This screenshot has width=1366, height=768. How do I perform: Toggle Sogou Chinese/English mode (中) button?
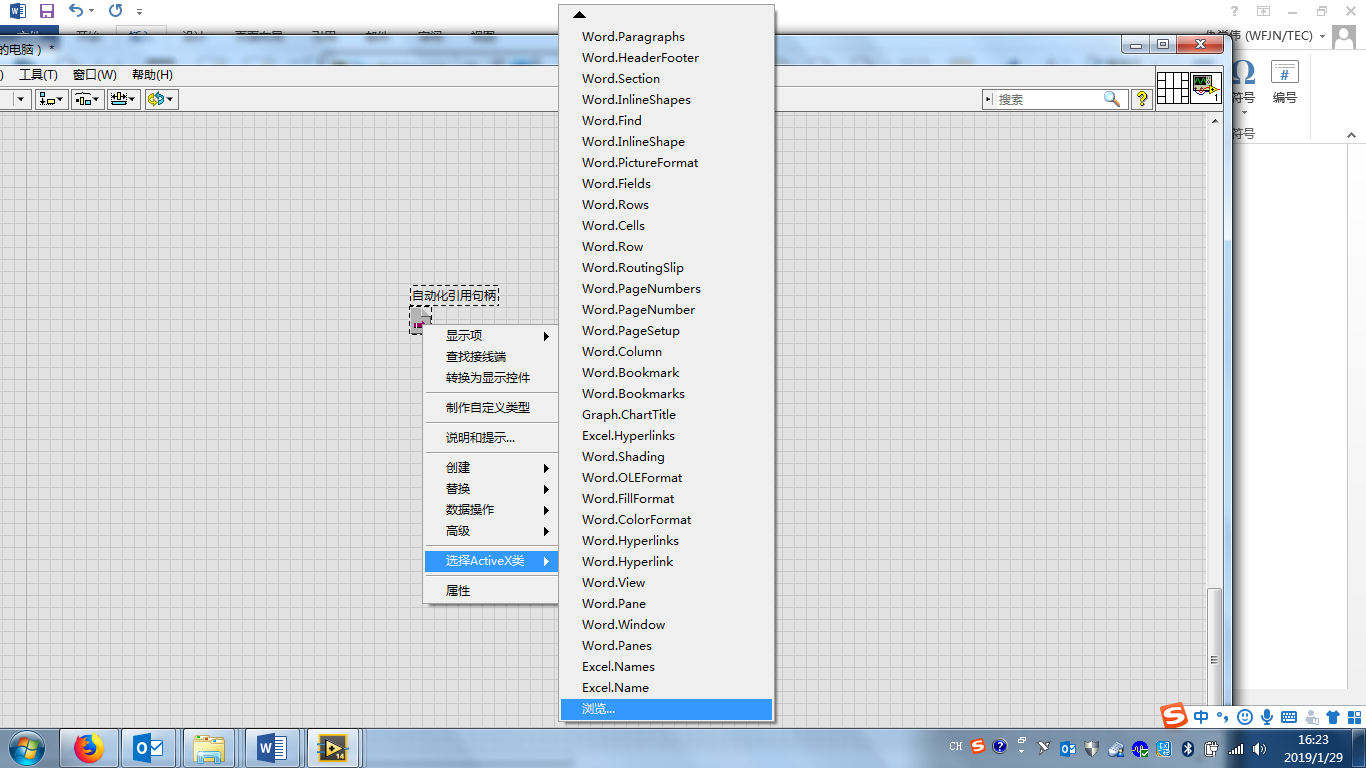click(1201, 717)
